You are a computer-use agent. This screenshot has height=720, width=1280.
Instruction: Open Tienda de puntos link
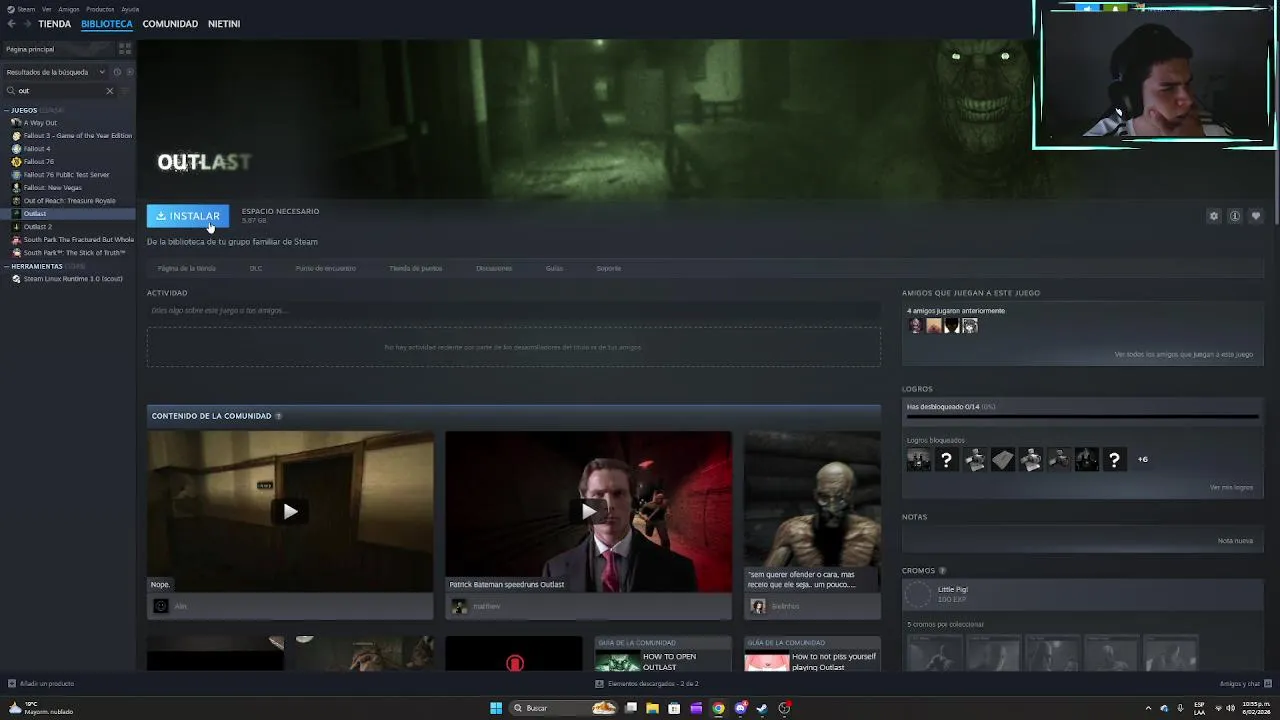tap(415, 268)
